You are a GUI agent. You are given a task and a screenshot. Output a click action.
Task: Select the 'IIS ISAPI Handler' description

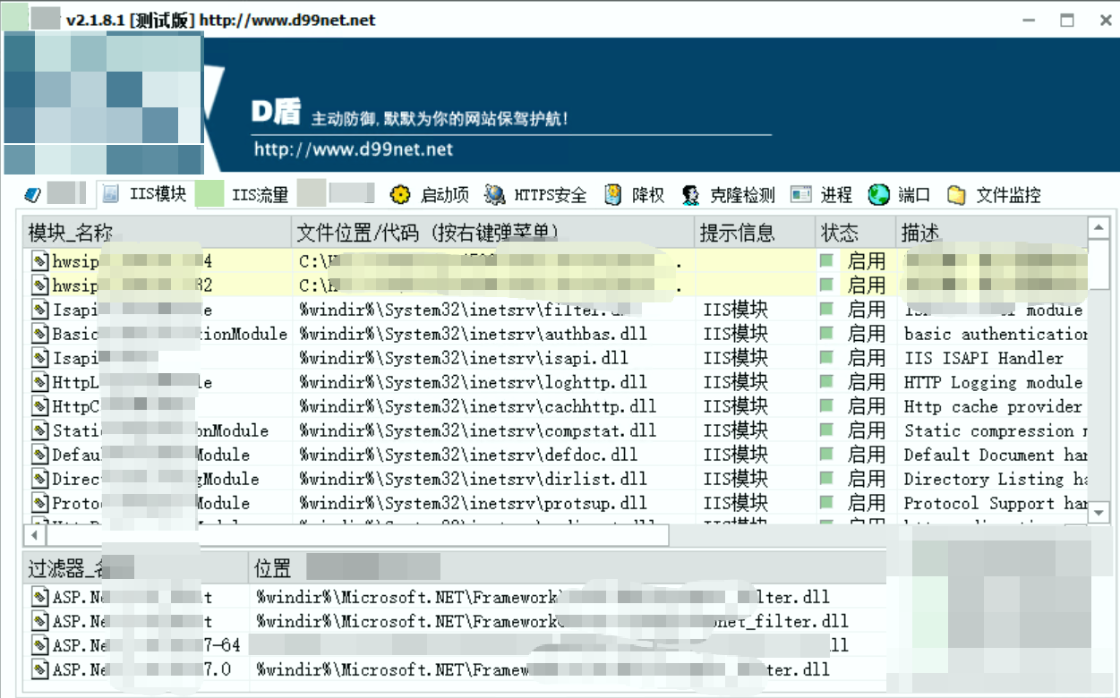(x=984, y=358)
